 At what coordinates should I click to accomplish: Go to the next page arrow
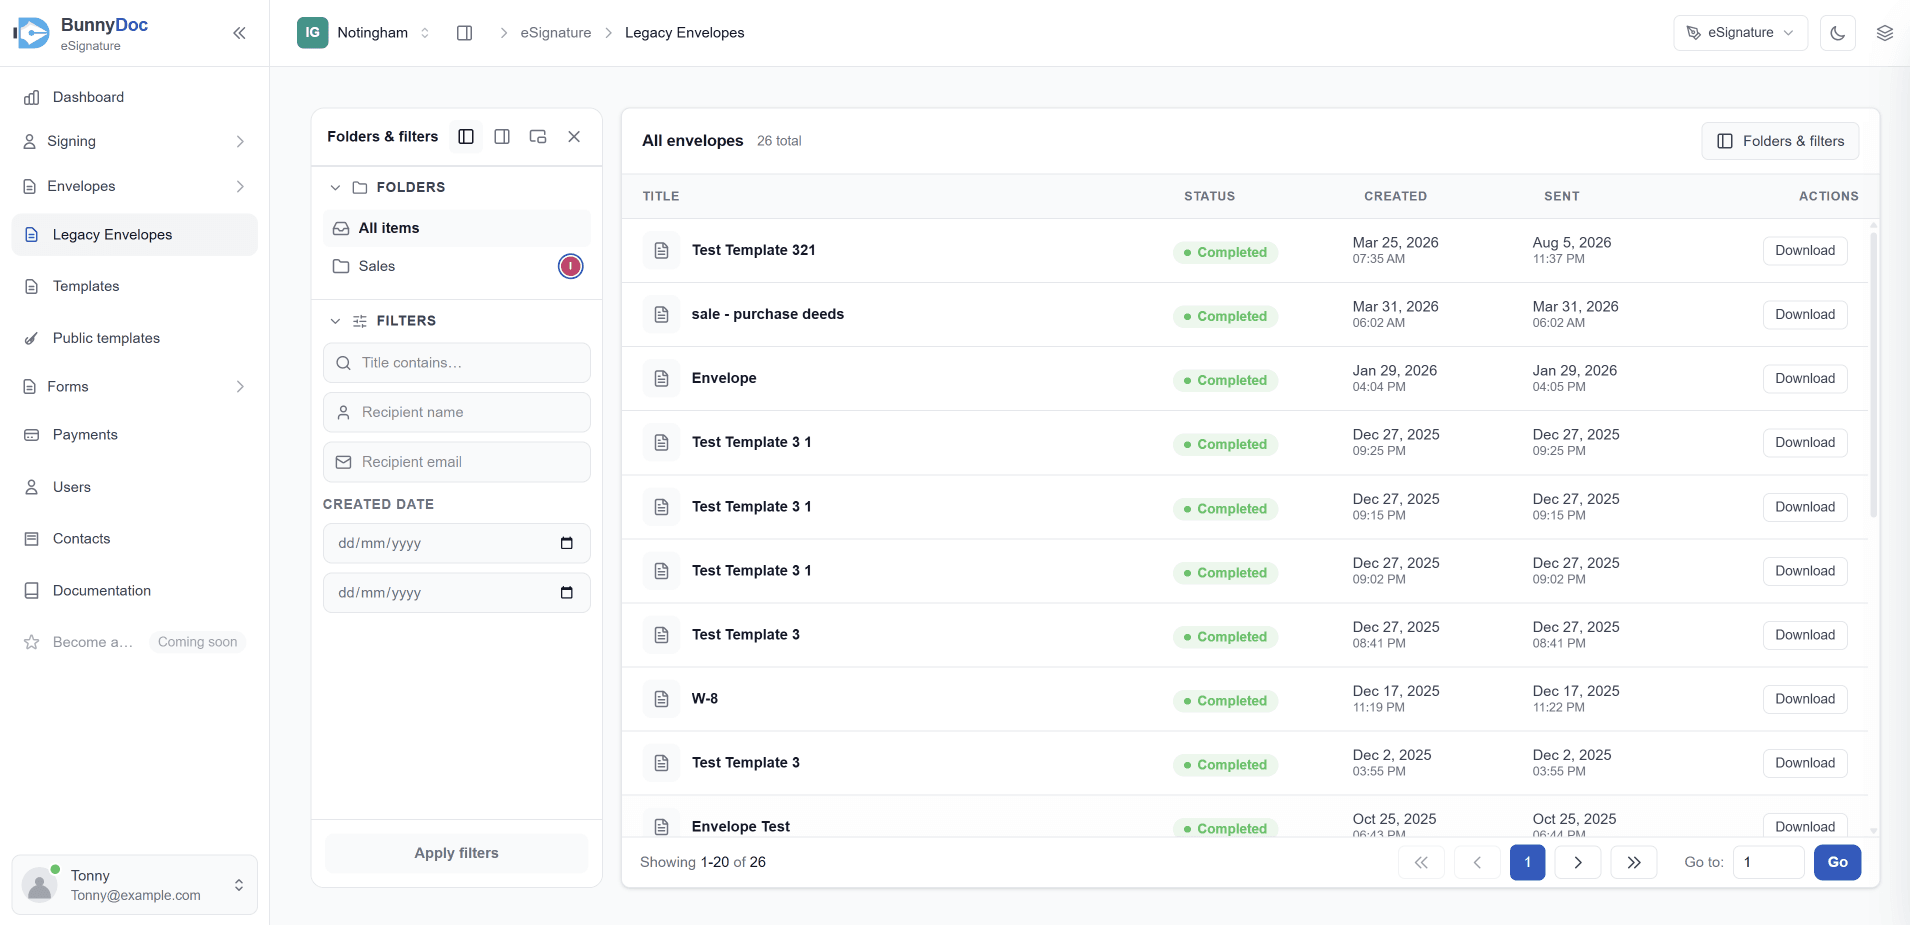[x=1578, y=862]
